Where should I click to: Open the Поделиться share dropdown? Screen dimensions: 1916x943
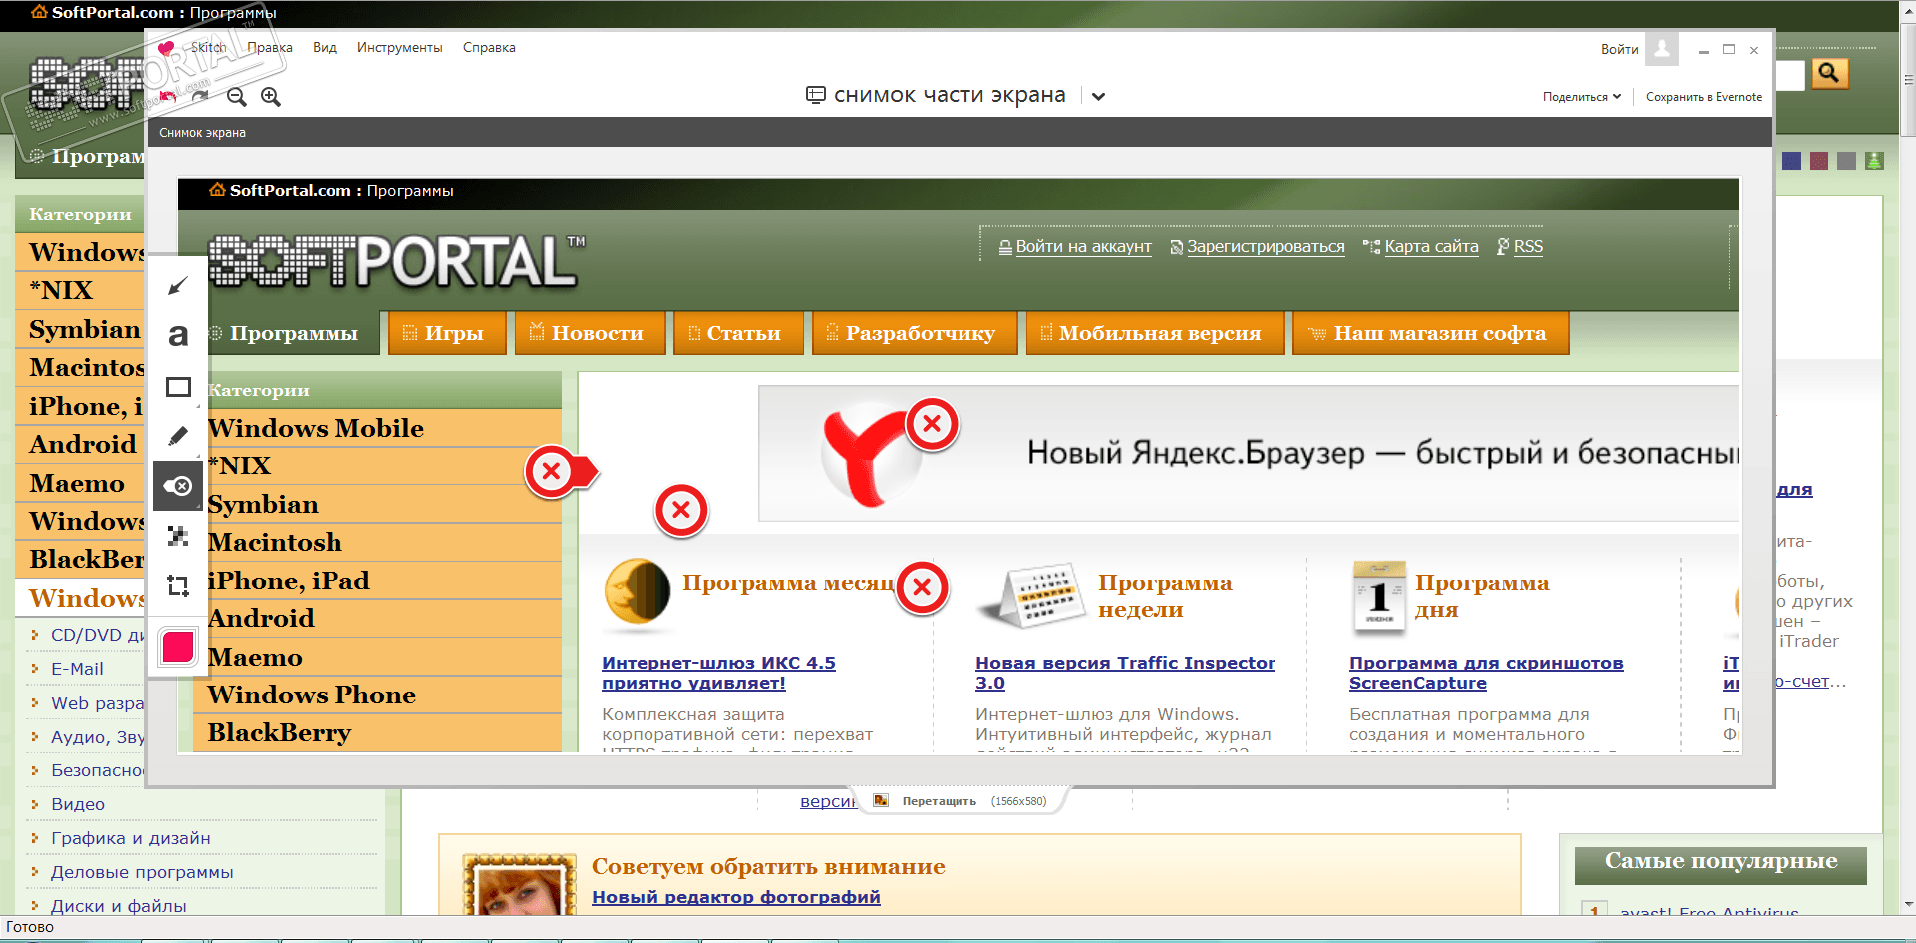1582,97
